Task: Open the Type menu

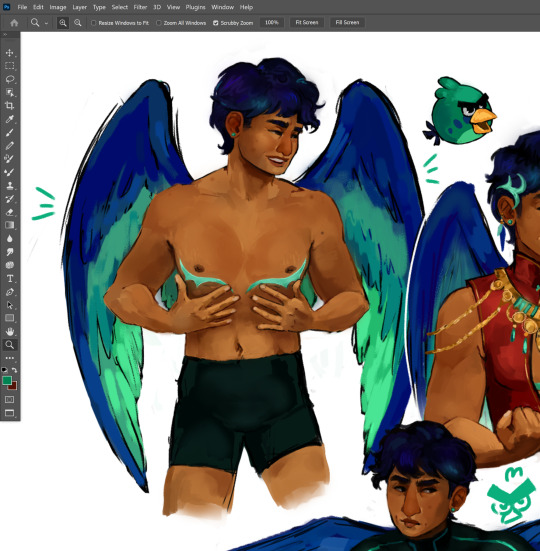Action: pyautogui.click(x=99, y=7)
